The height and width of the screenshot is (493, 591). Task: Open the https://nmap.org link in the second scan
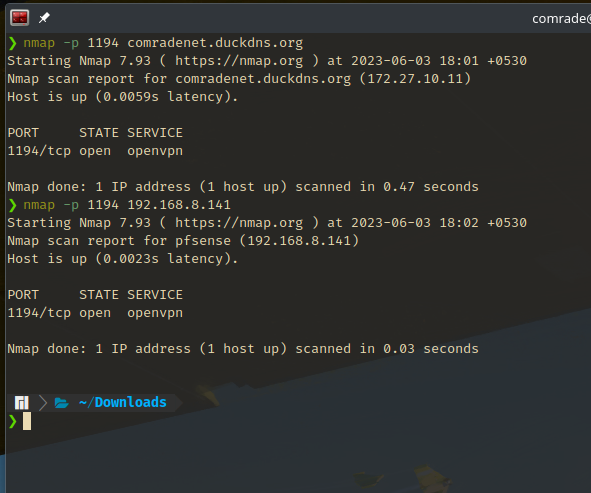click(x=239, y=223)
